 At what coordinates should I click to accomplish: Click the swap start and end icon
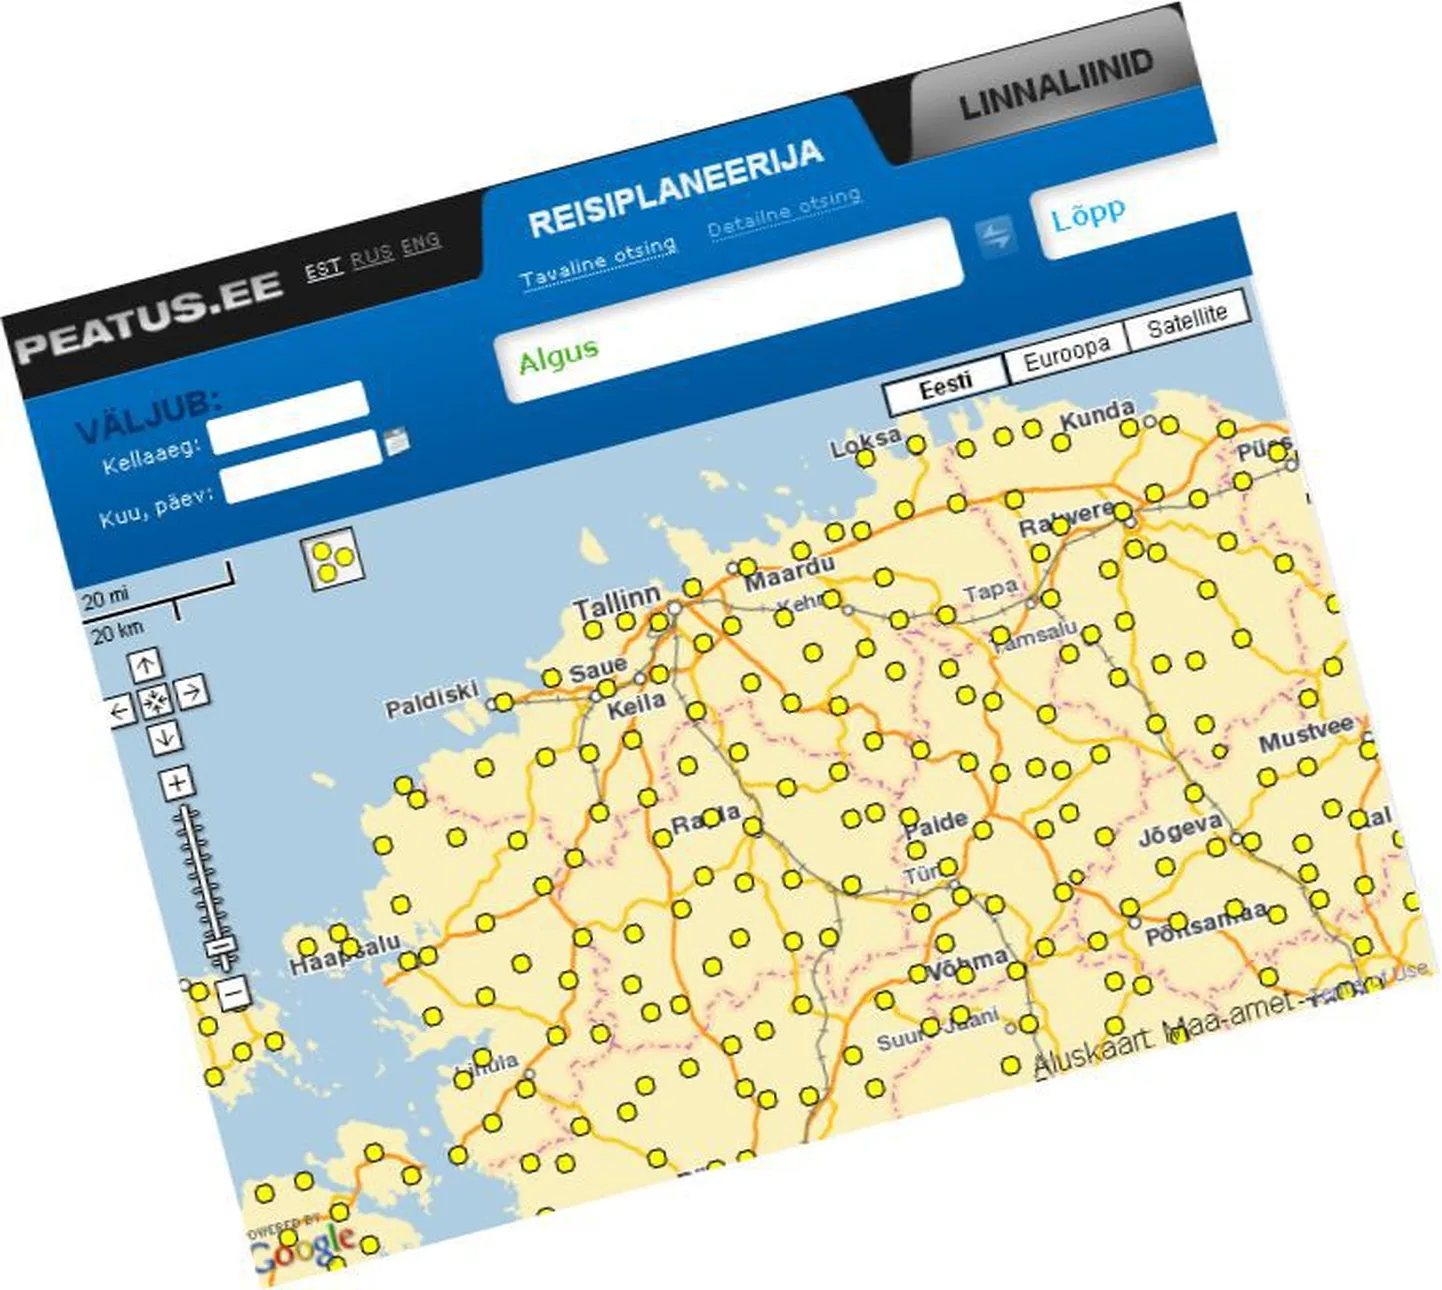pos(995,238)
